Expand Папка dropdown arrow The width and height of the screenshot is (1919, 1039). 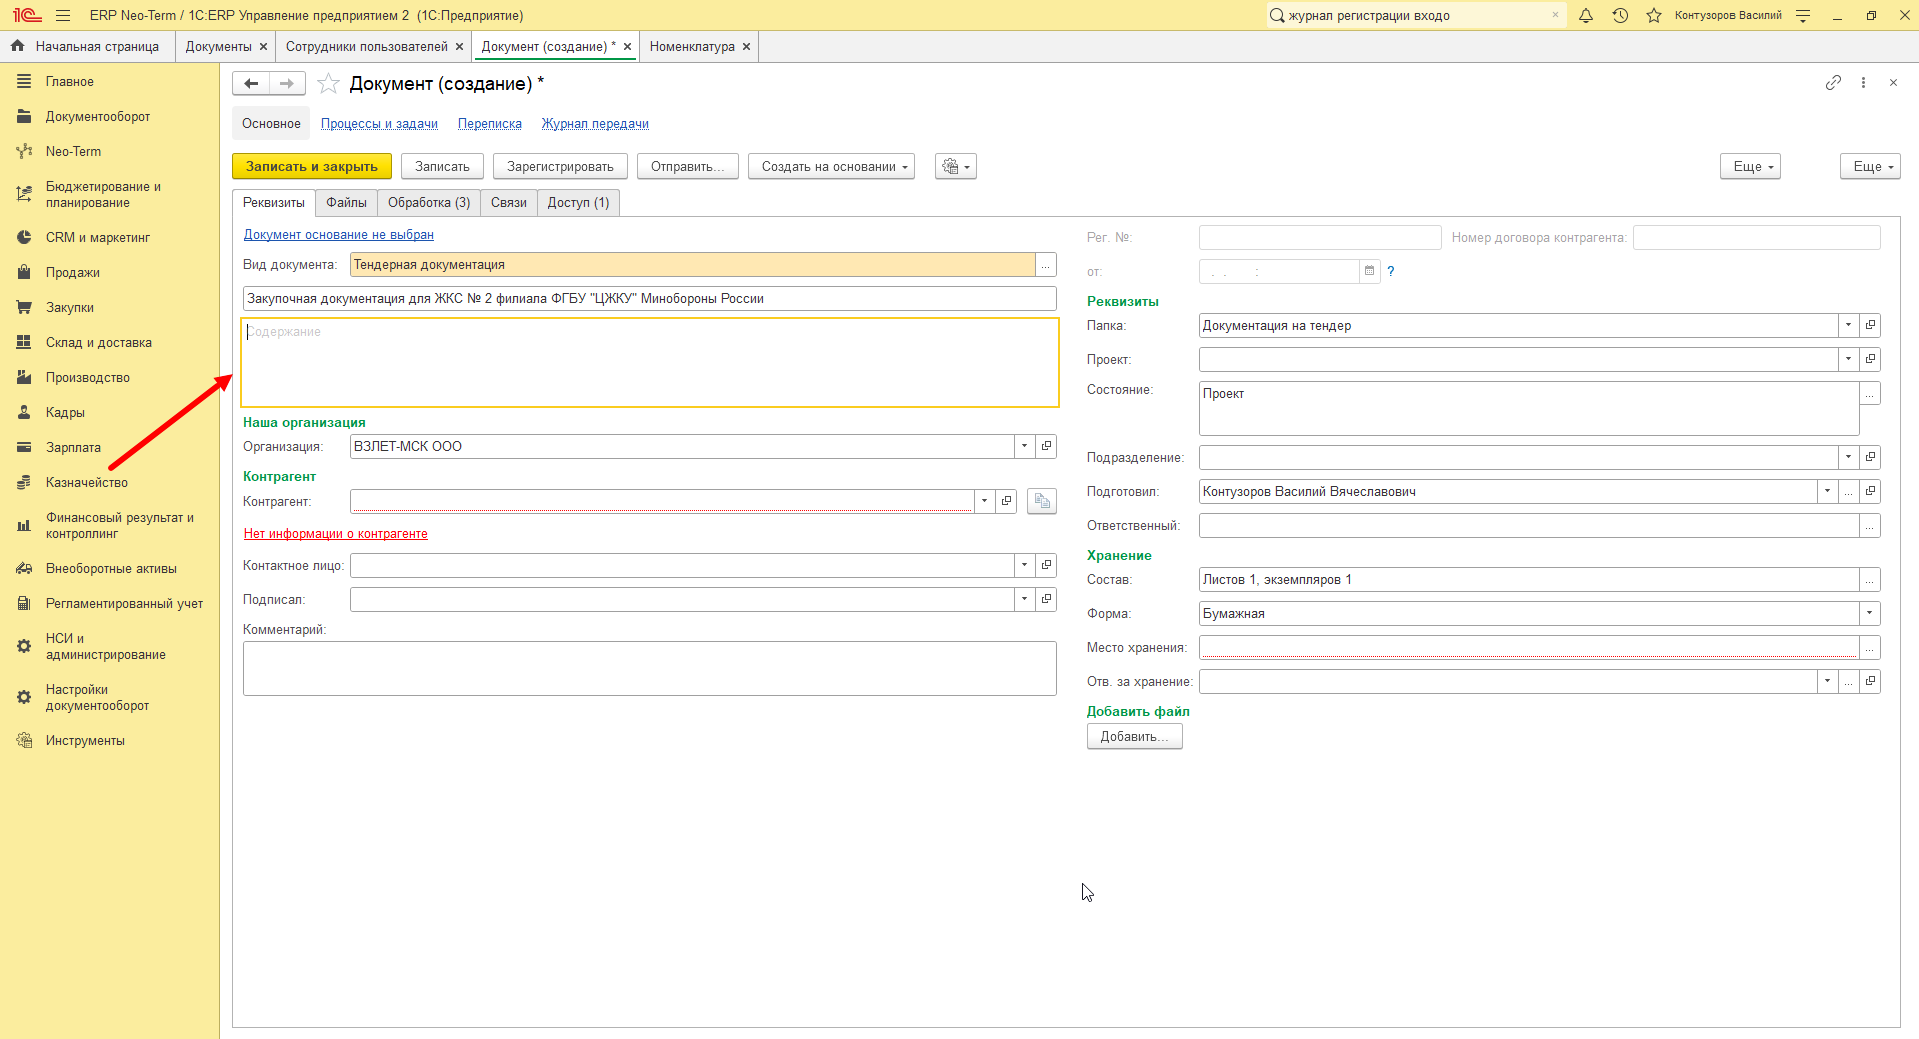[1848, 325]
